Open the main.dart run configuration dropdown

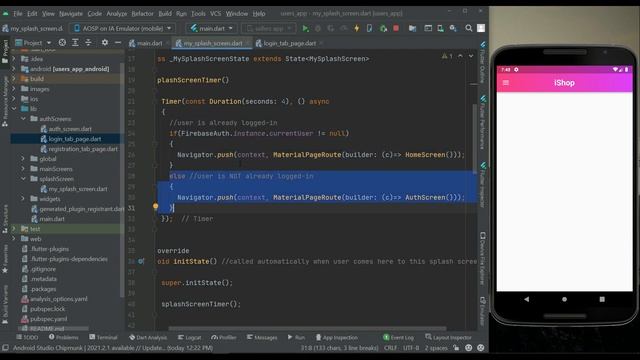pos(211,28)
